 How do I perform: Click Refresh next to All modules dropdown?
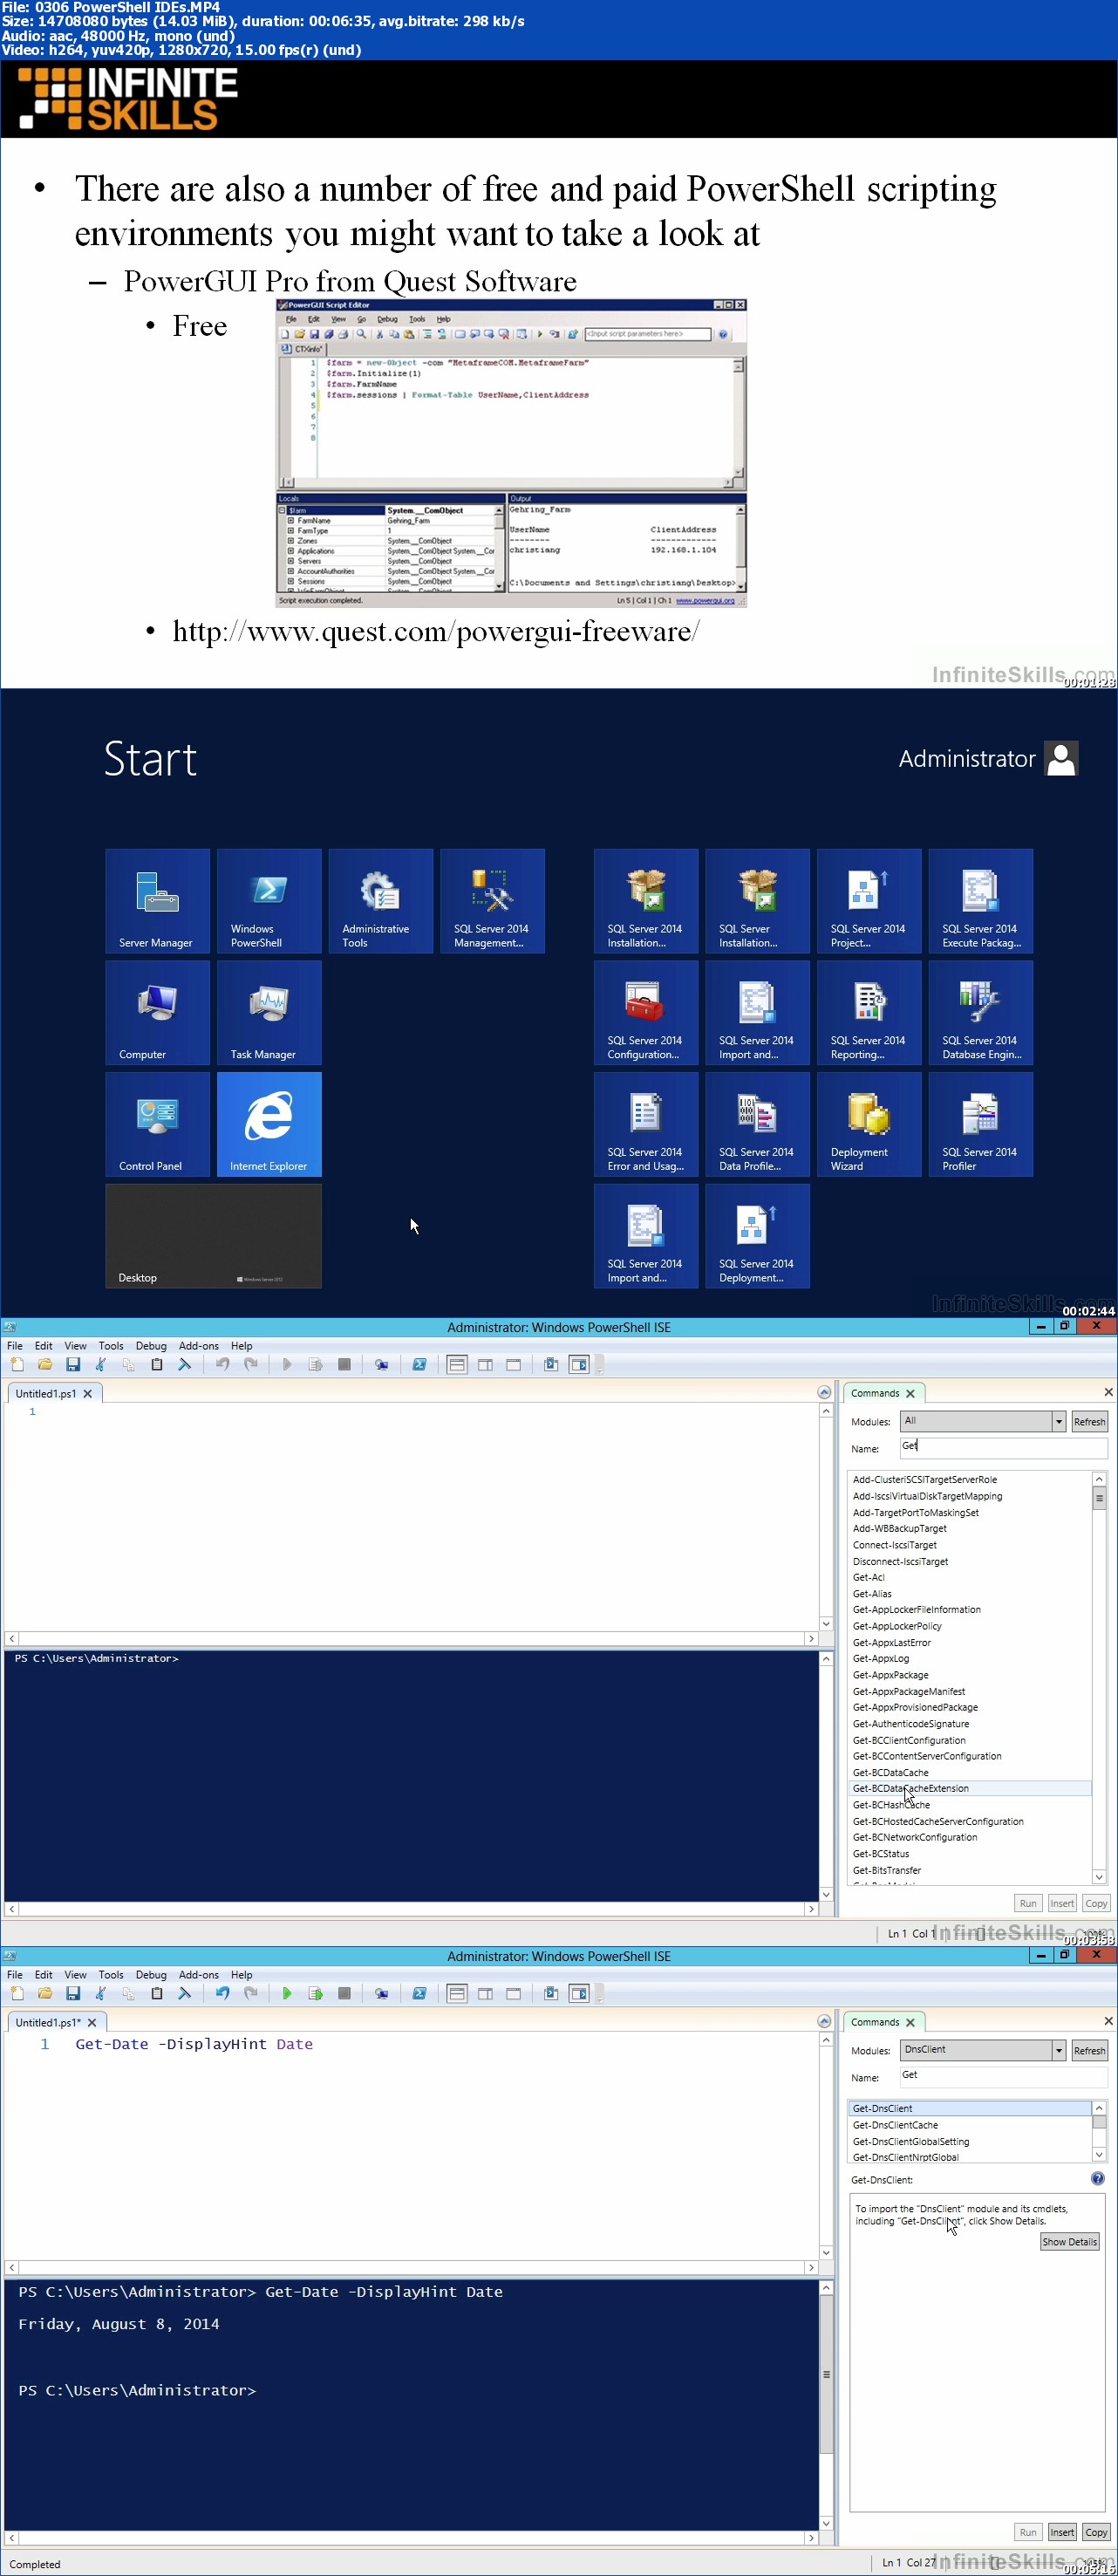(x=1089, y=1421)
